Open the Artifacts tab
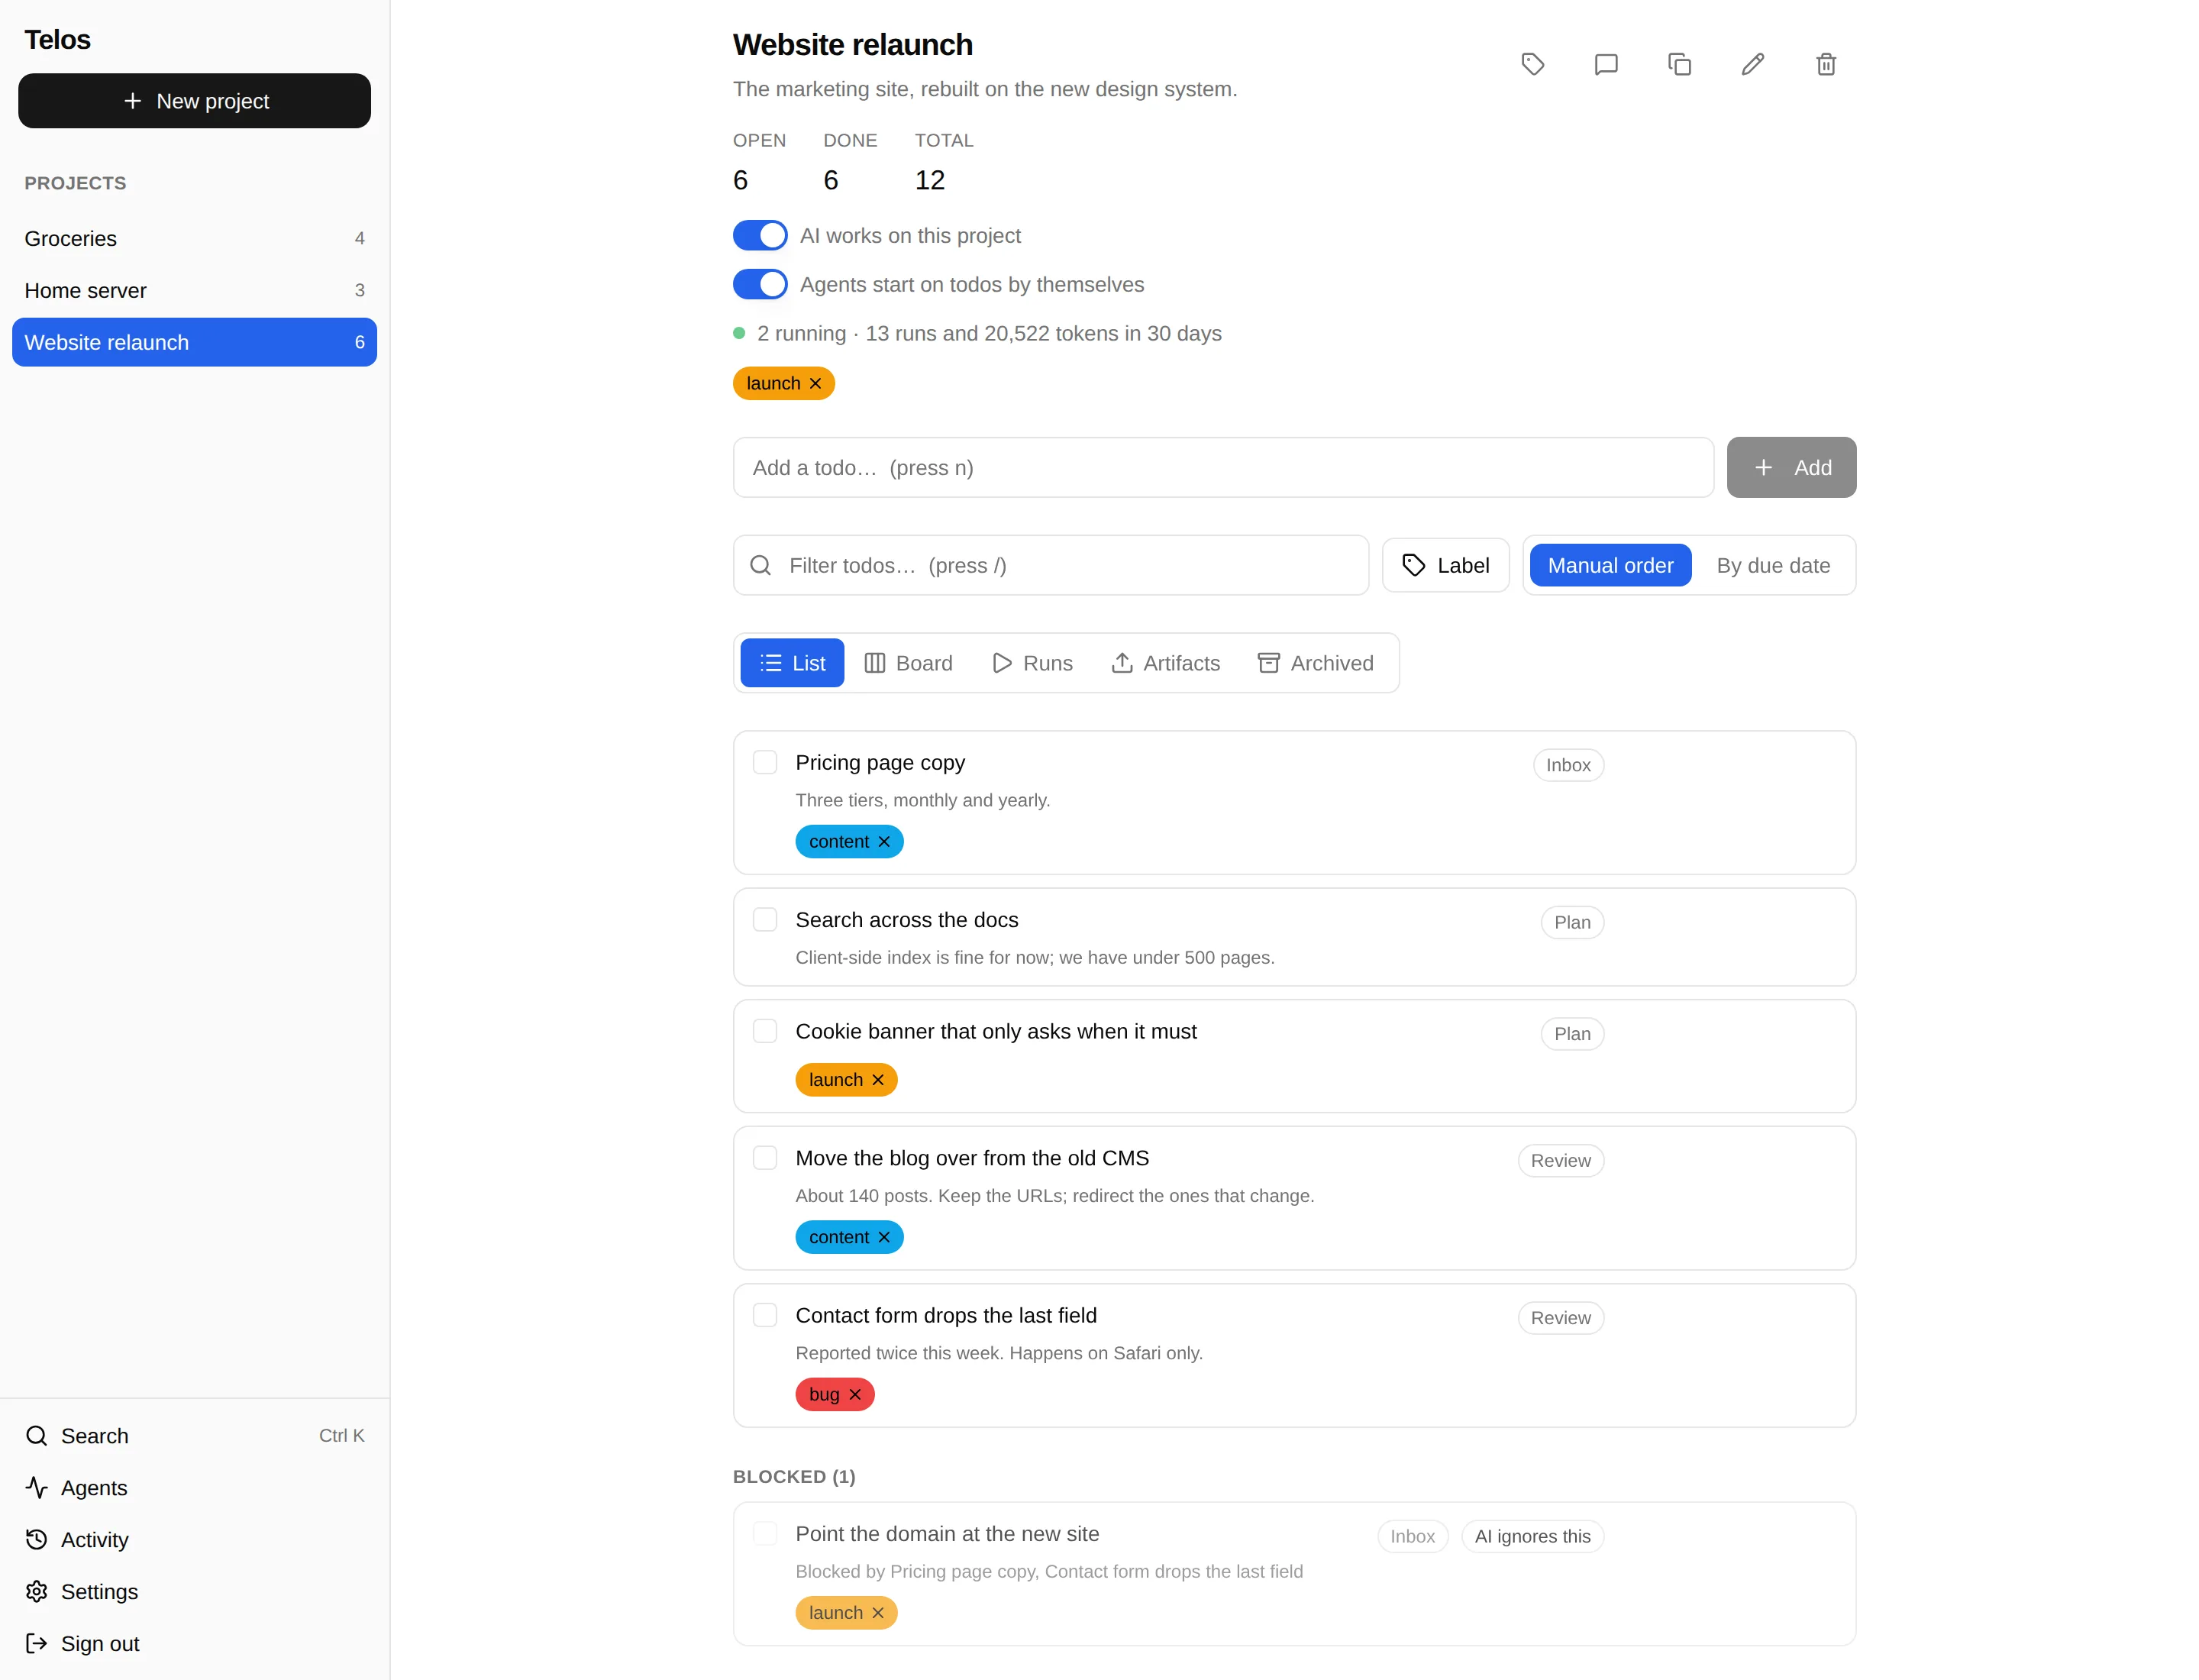 point(1165,663)
